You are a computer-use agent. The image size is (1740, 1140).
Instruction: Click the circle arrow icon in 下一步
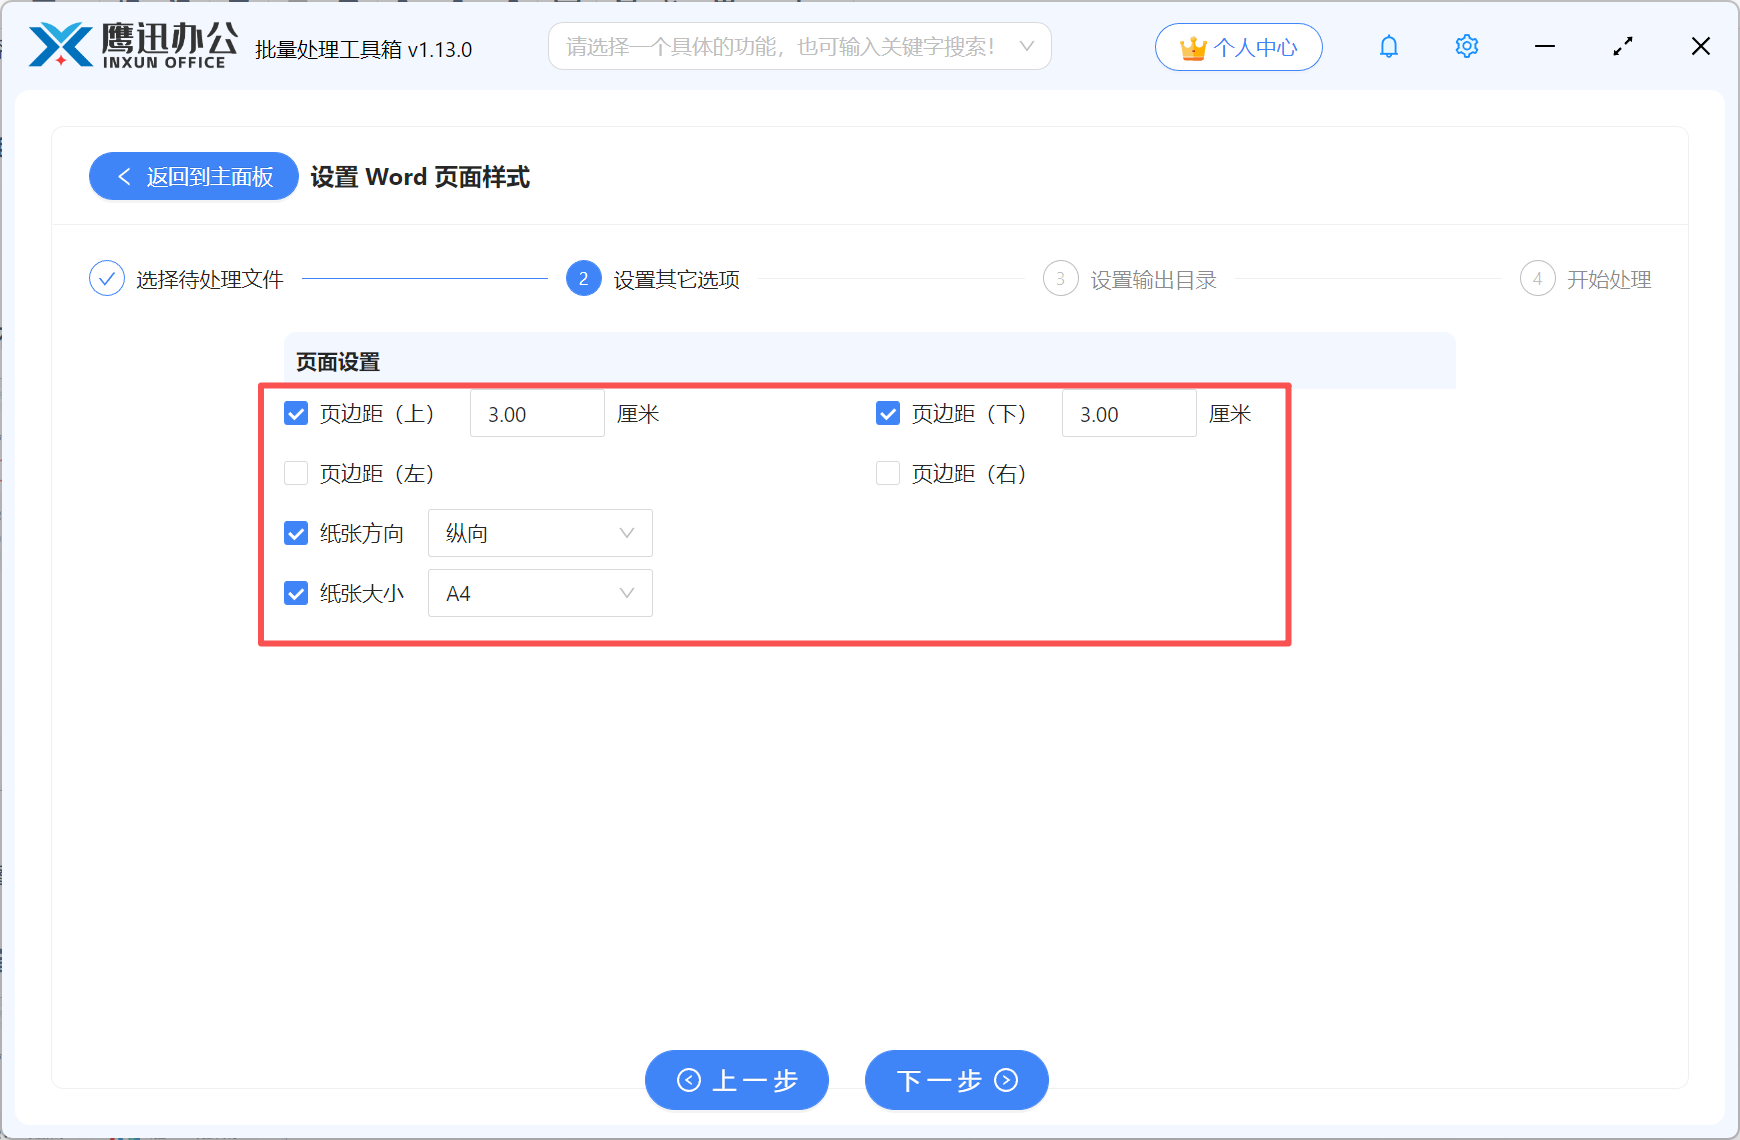click(x=1004, y=1080)
